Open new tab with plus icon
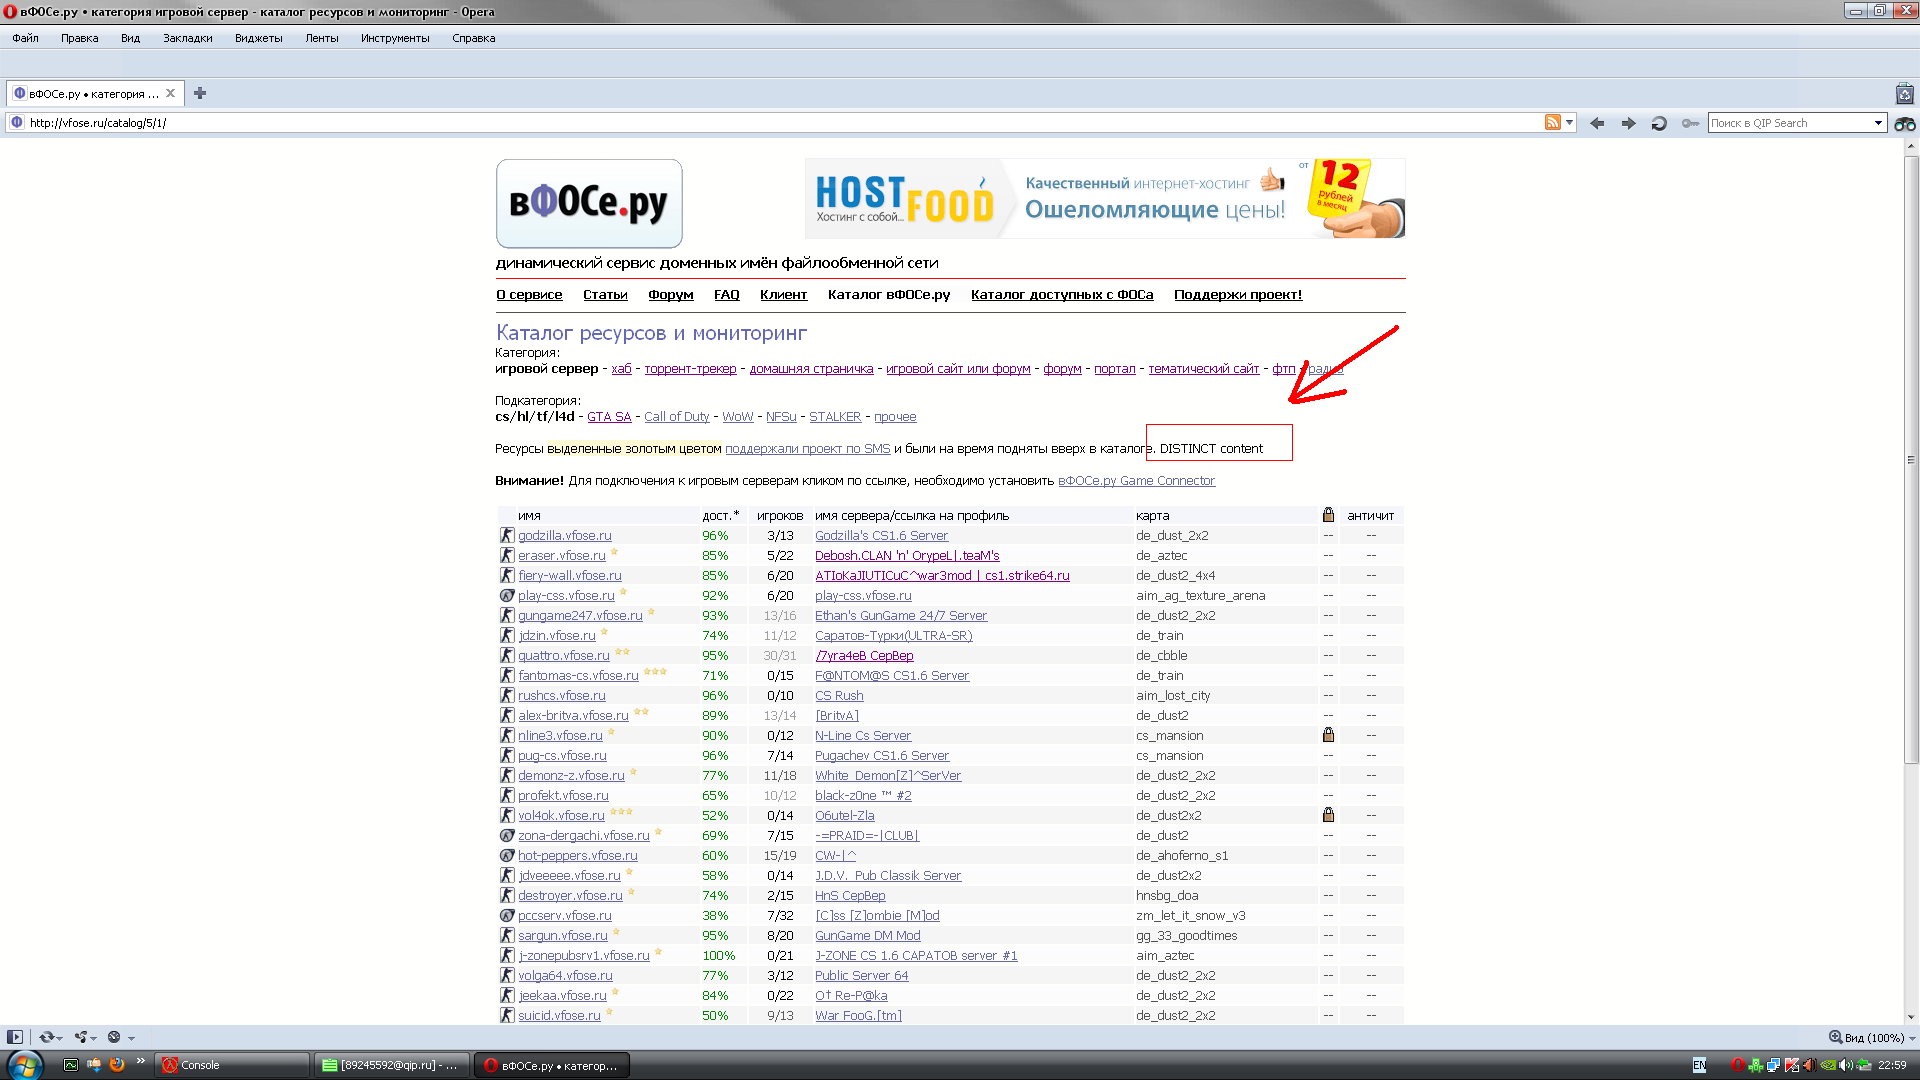 pyautogui.click(x=200, y=93)
